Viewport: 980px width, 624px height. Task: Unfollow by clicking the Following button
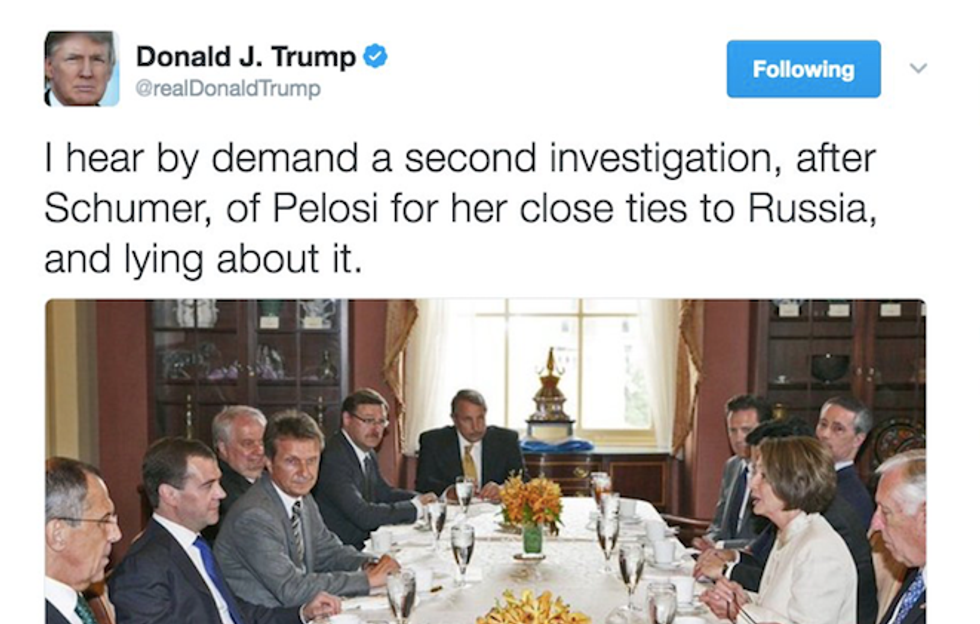pos(803,69)
